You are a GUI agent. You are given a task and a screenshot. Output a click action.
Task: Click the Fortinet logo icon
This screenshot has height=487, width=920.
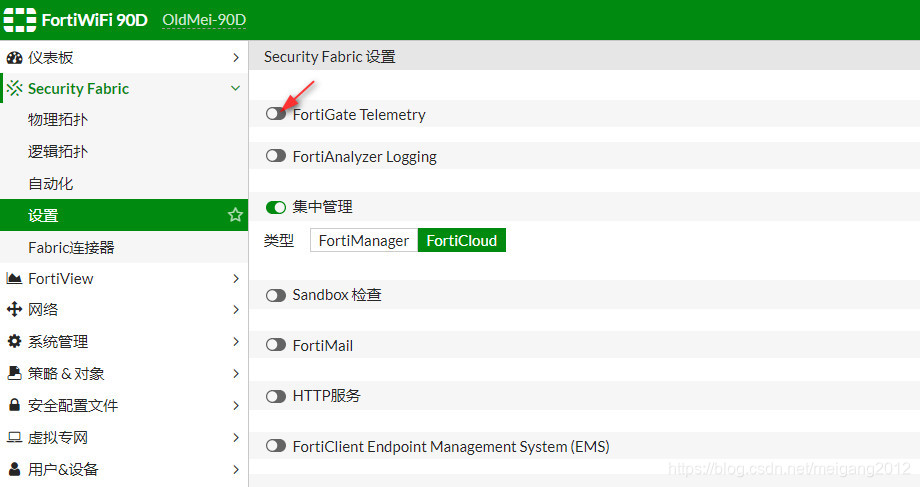click(20, 20)
